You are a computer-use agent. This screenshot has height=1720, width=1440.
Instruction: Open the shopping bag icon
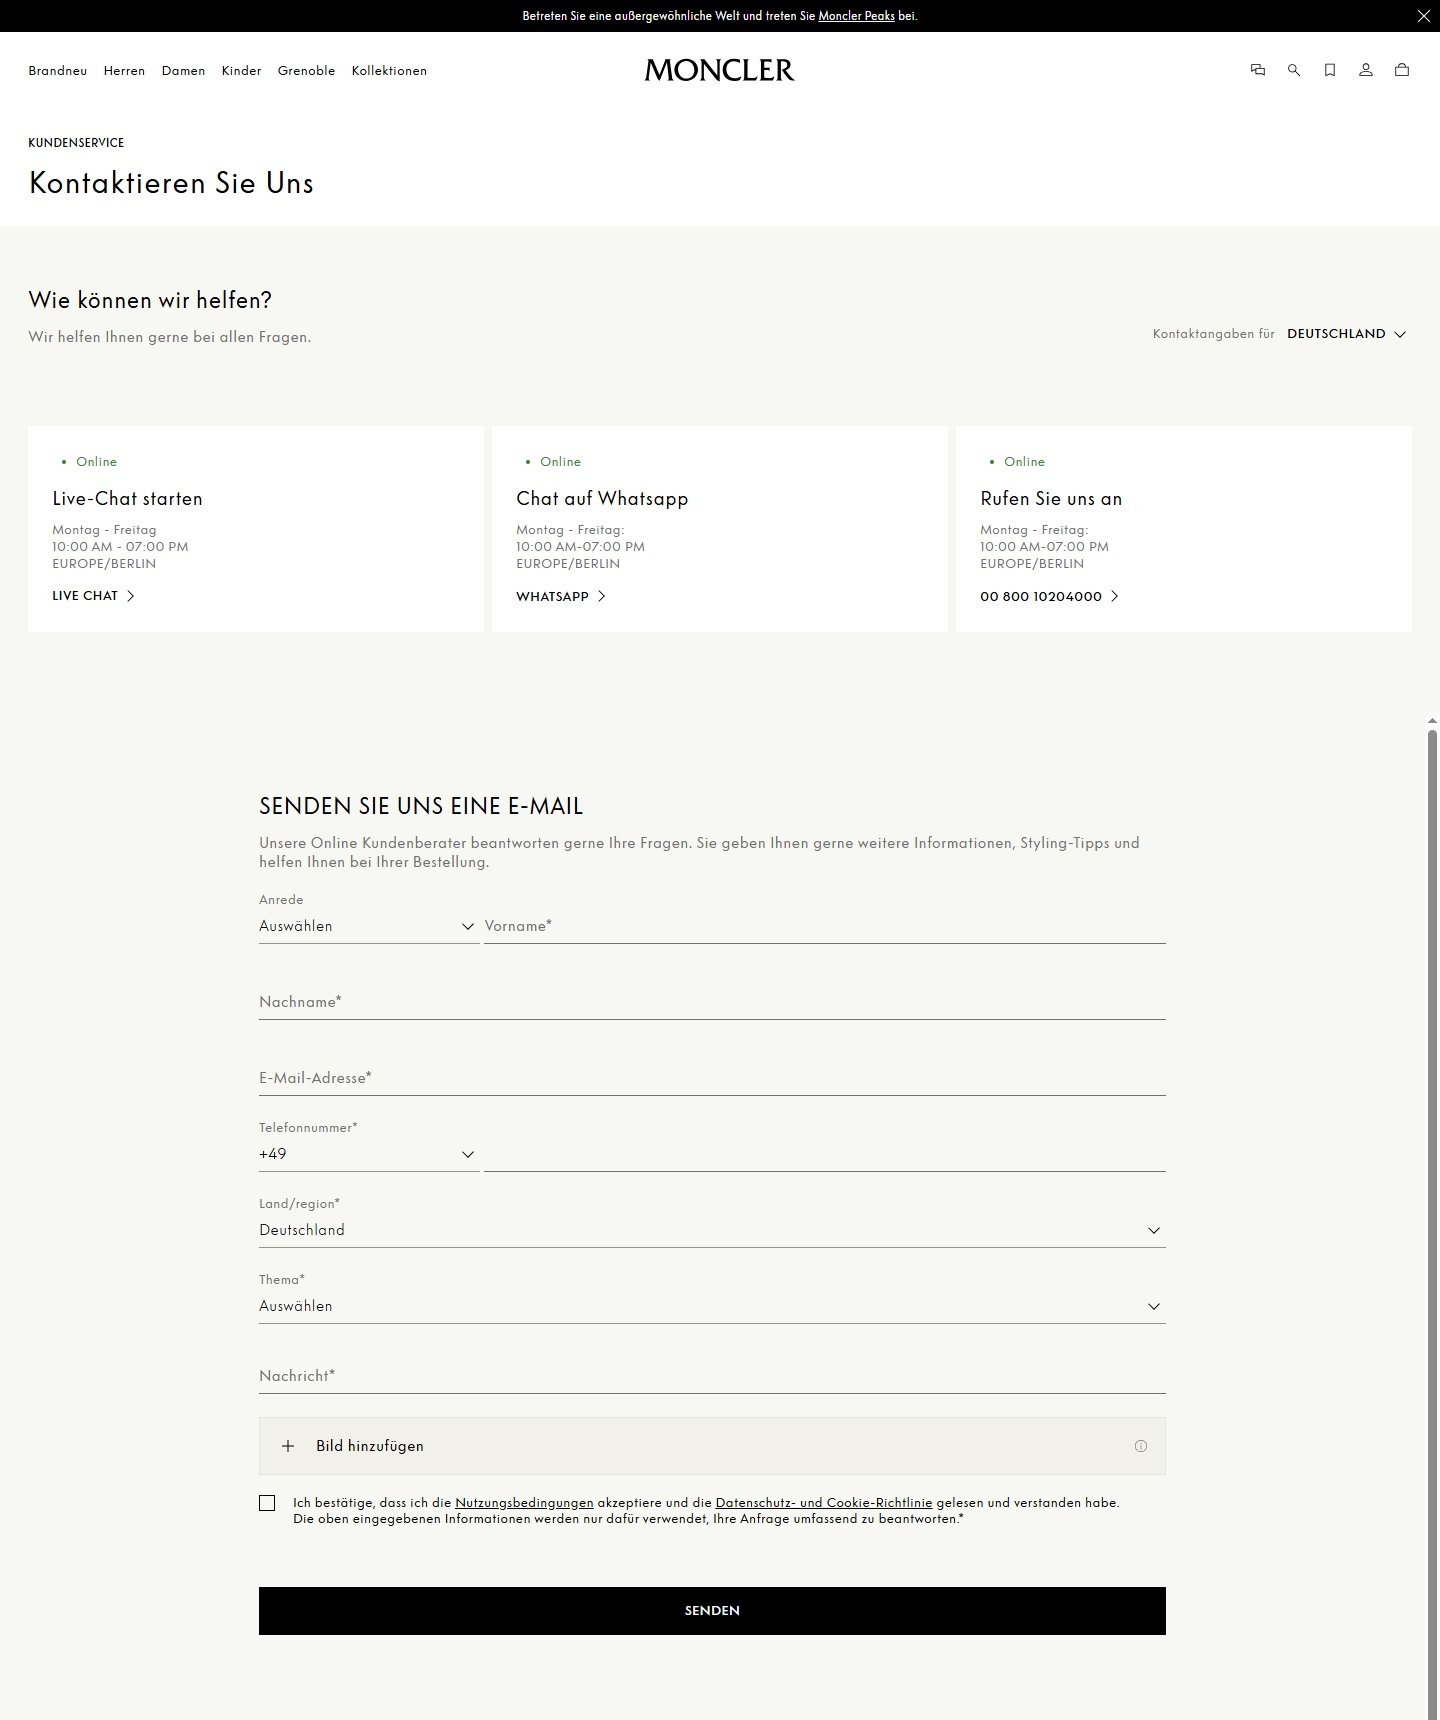1402,70
